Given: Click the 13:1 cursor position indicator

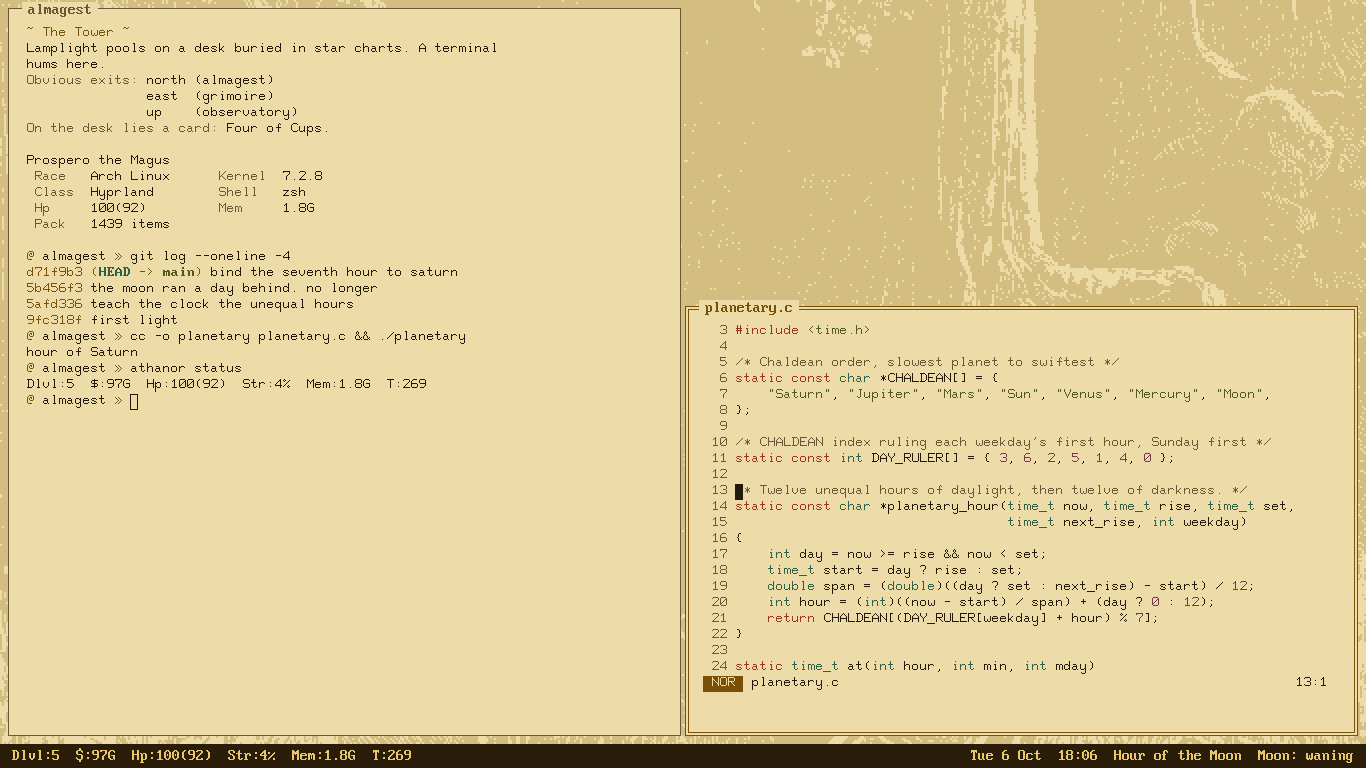Looking at the screenshot, I should [1311, 682].
